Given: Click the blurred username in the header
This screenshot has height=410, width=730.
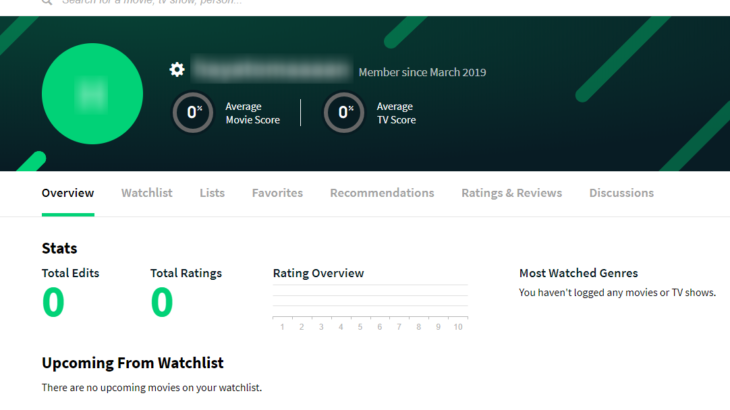Looking at the screenshot, I should tap(272, 70).
